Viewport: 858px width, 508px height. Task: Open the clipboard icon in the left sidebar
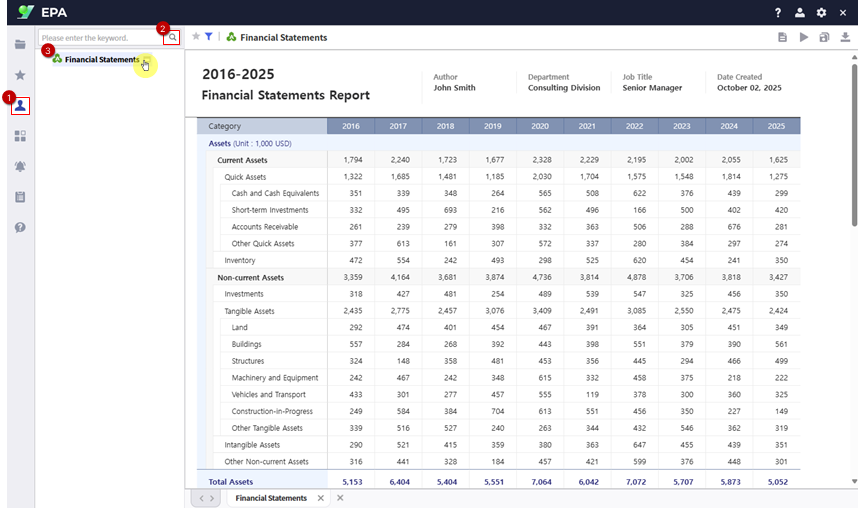[x=20, y=197]
